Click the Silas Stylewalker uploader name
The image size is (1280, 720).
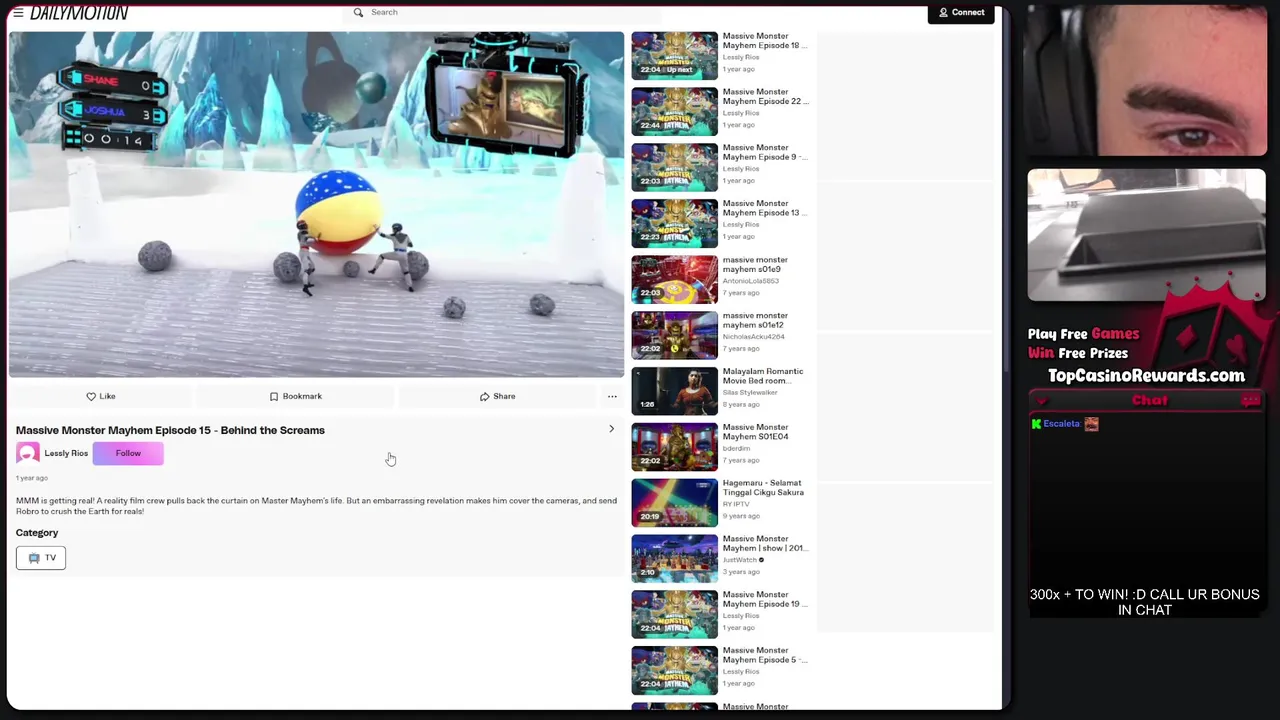pyautogui.click(x=751, y=393)
